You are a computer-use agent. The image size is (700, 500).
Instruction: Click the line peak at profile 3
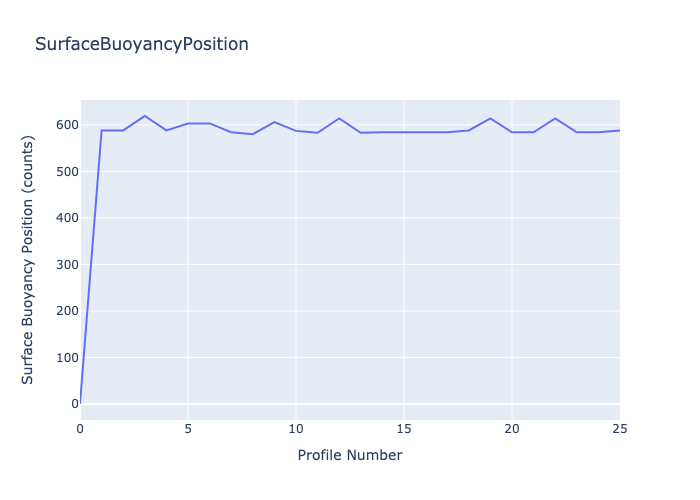click(145, 116)
